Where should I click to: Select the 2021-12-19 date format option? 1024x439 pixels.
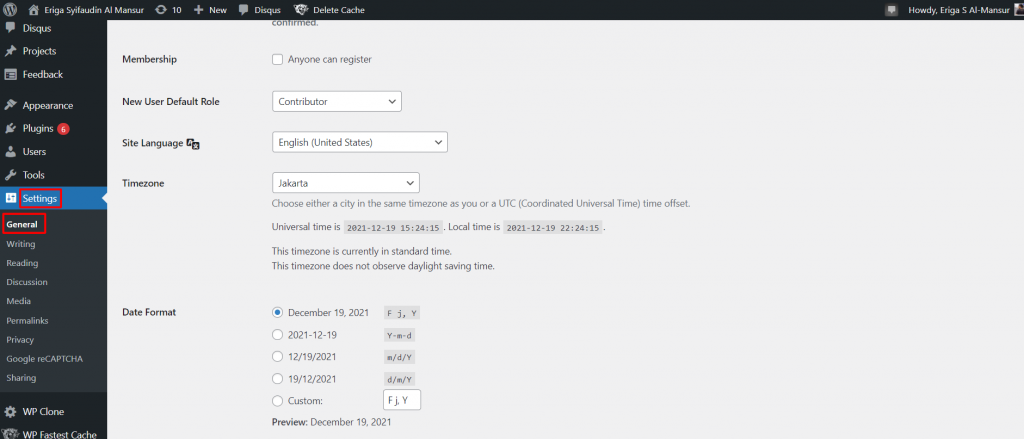tap(278, 334)
